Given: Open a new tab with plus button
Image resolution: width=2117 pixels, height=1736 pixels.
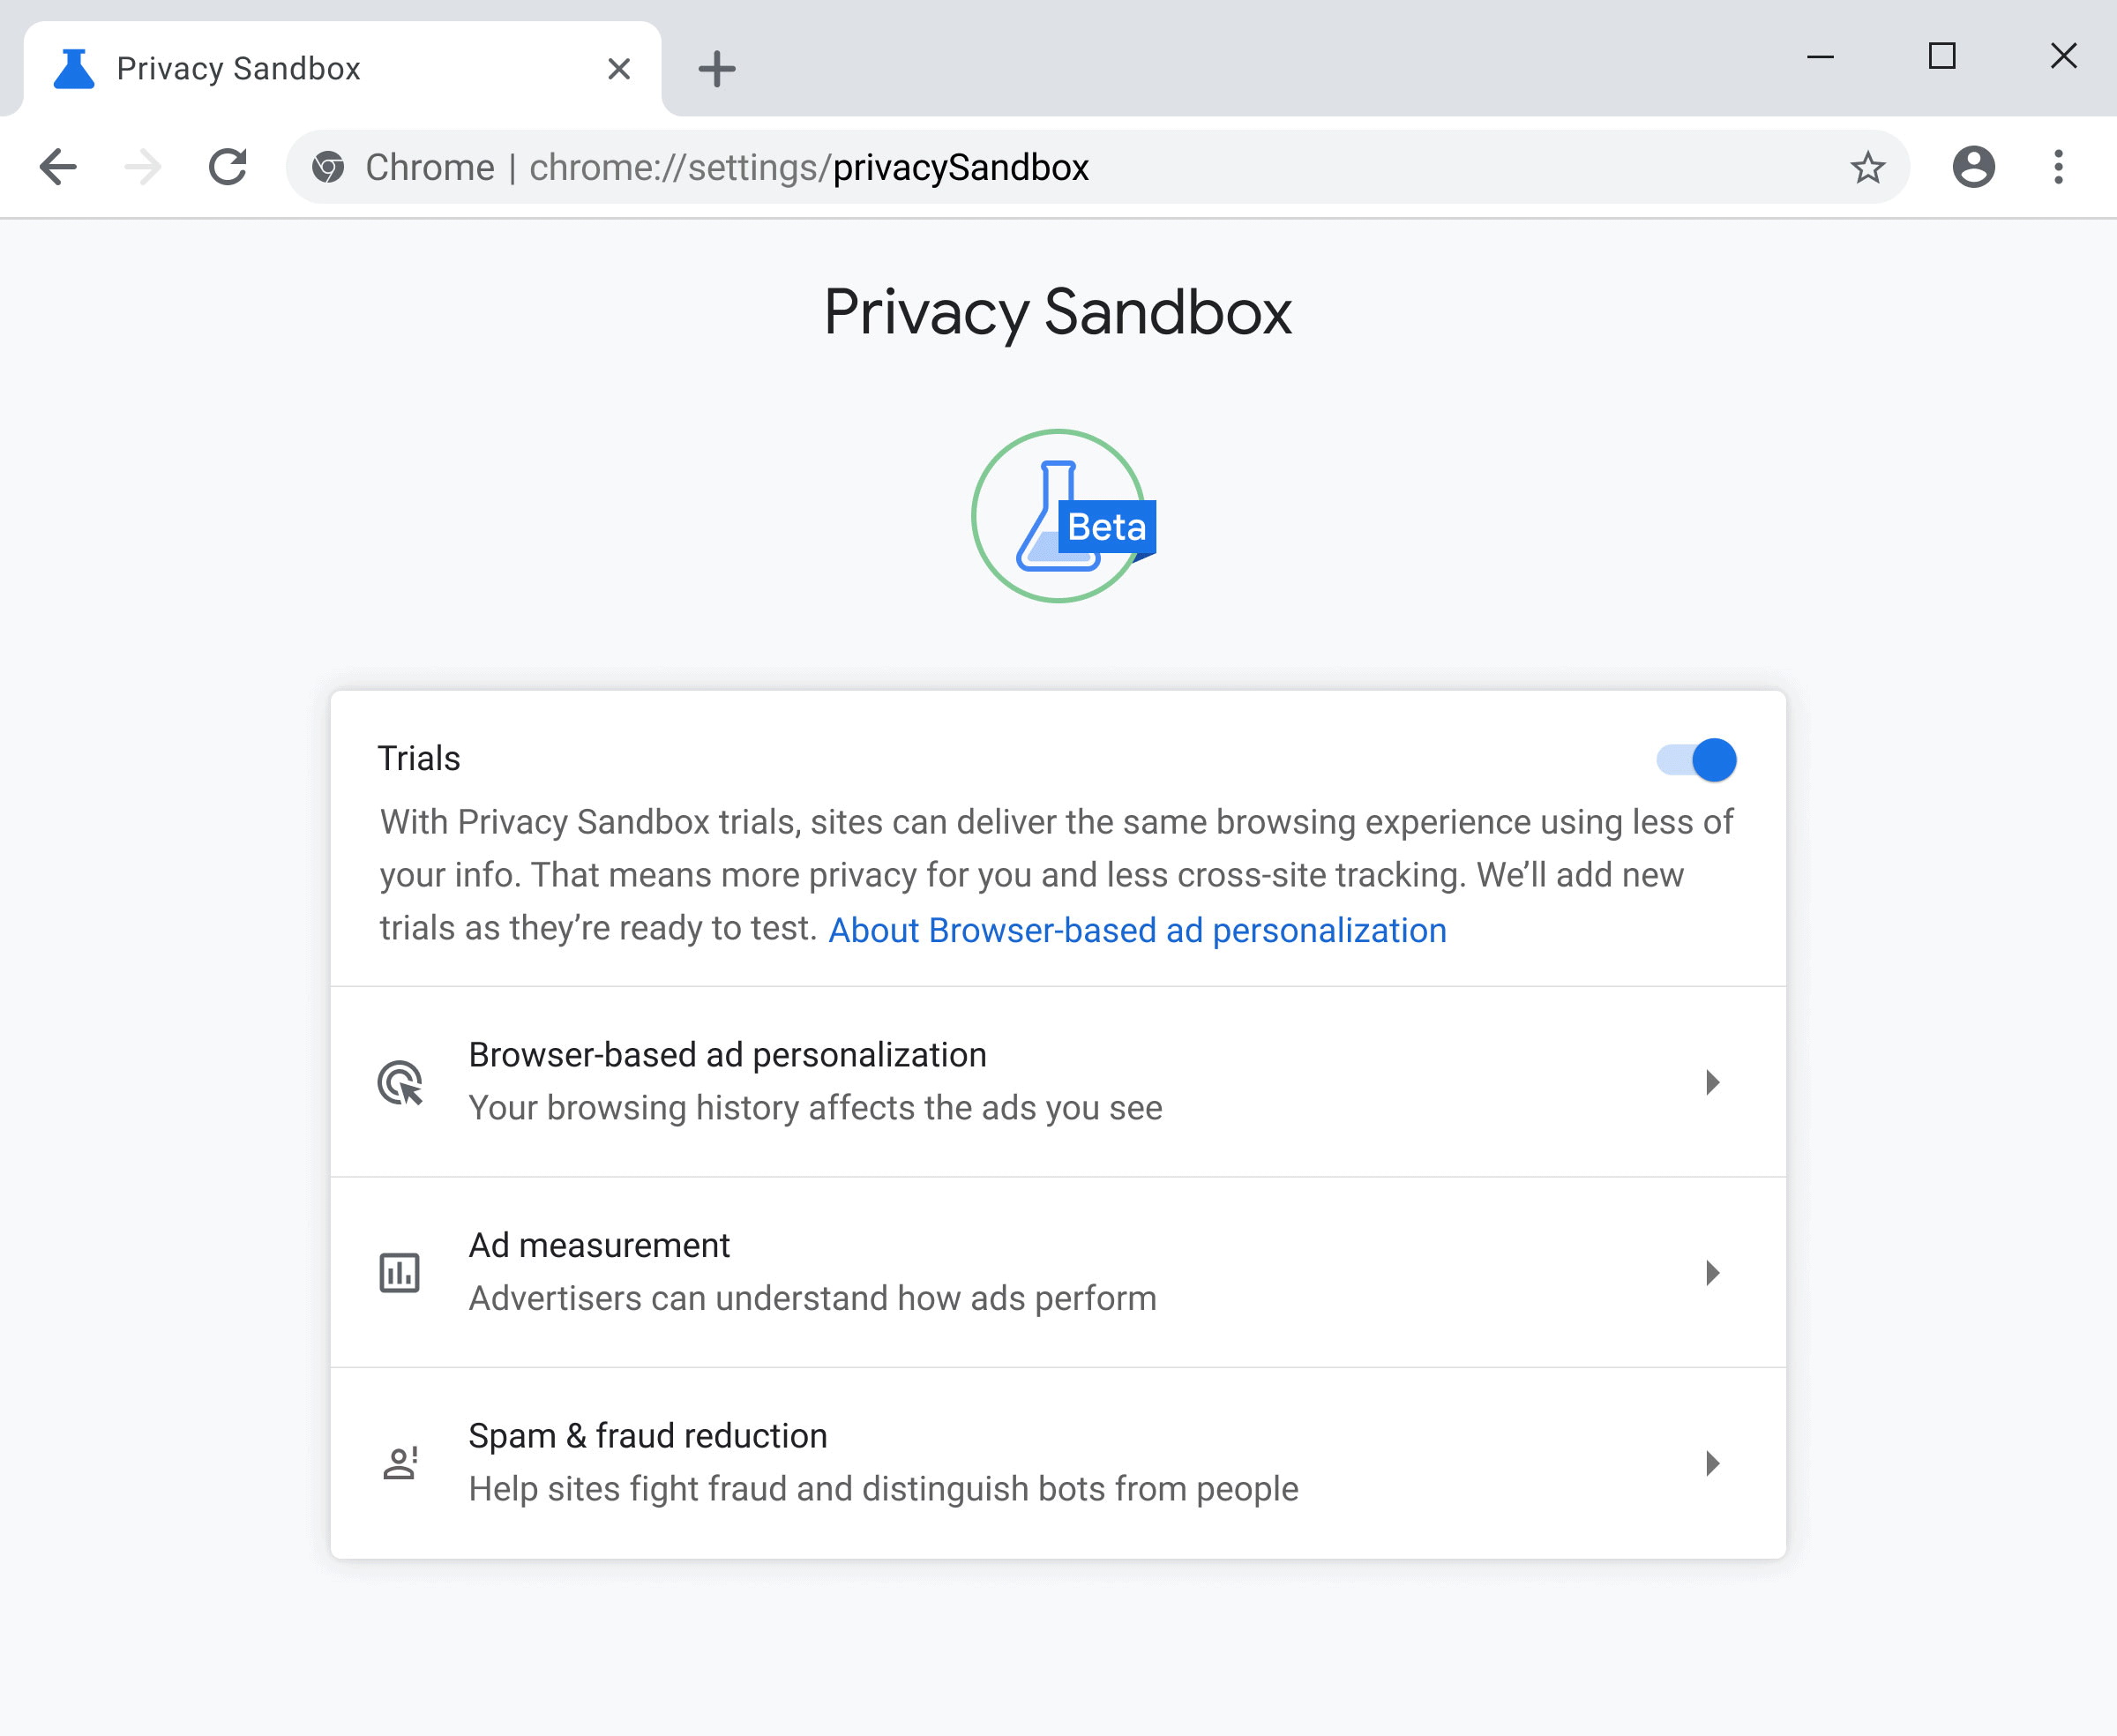Looking at the screenshot, I should (716, 69).
